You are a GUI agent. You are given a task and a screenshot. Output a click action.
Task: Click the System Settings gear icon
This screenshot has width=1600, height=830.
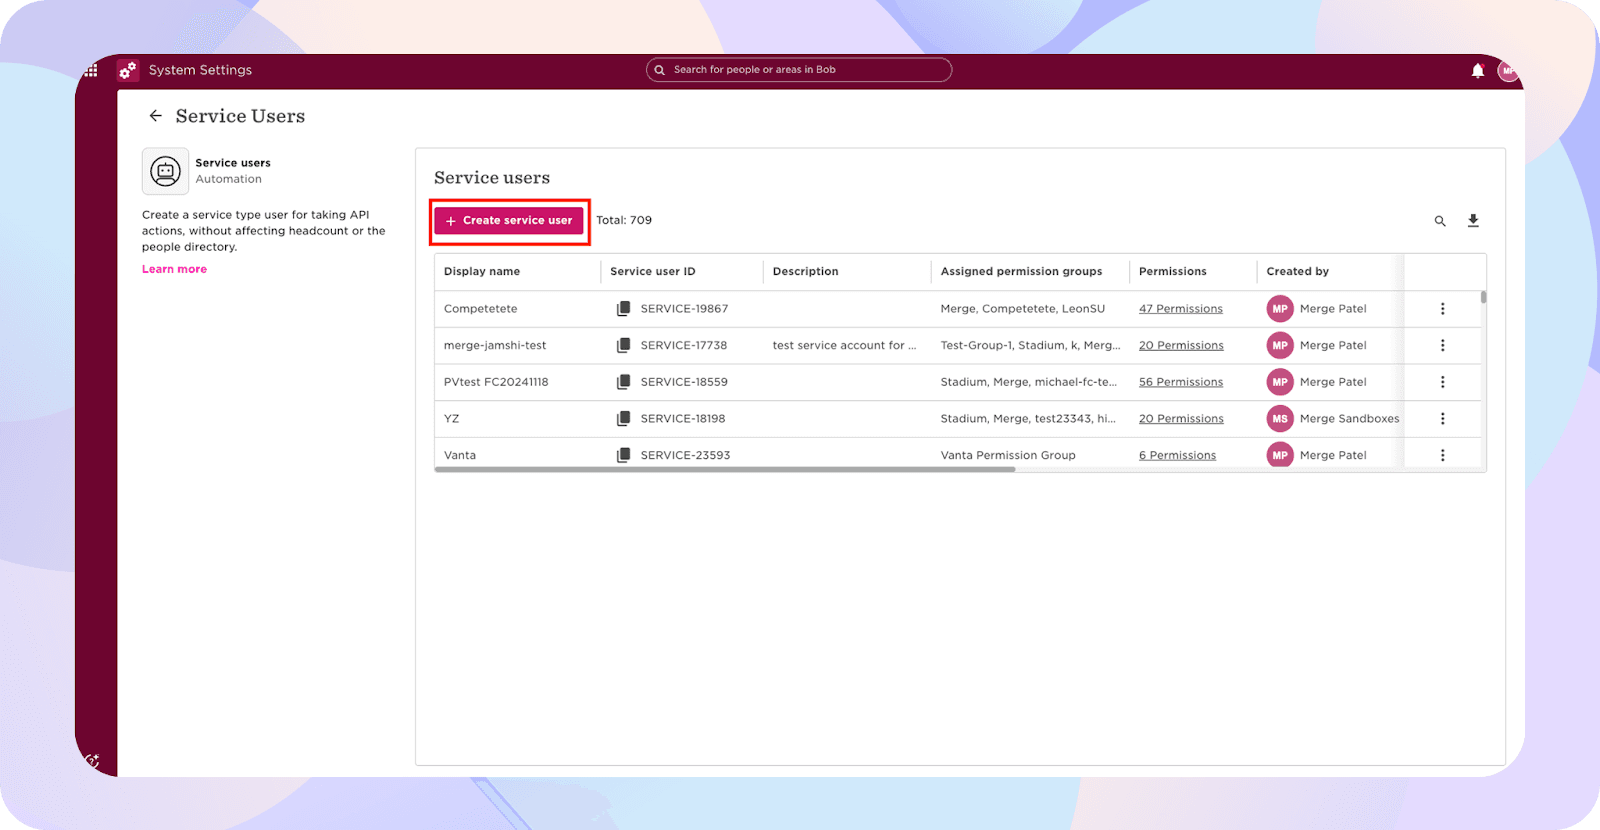(128, 70)
